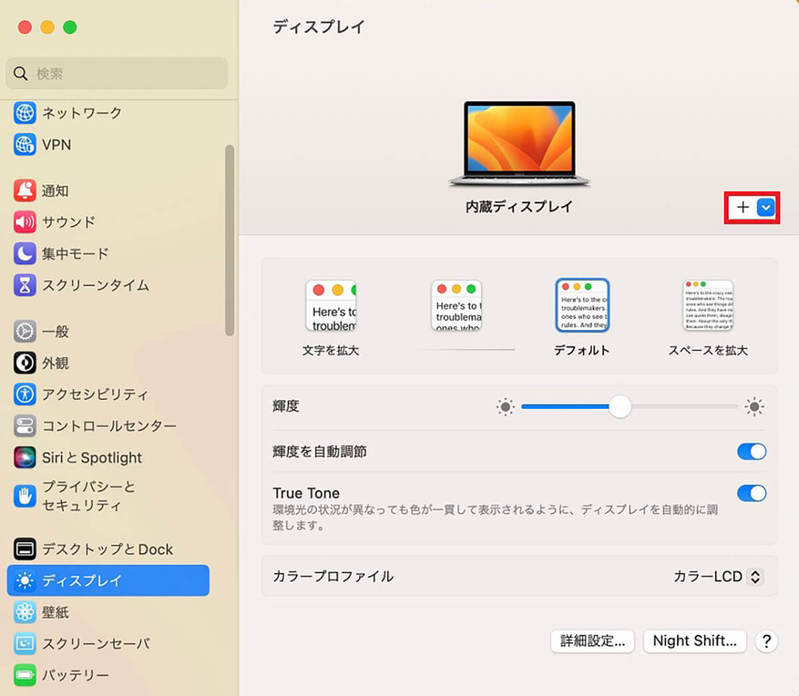Click the Night Shift... button
This screenshot has height=696, width=799.
pos(695,641)
